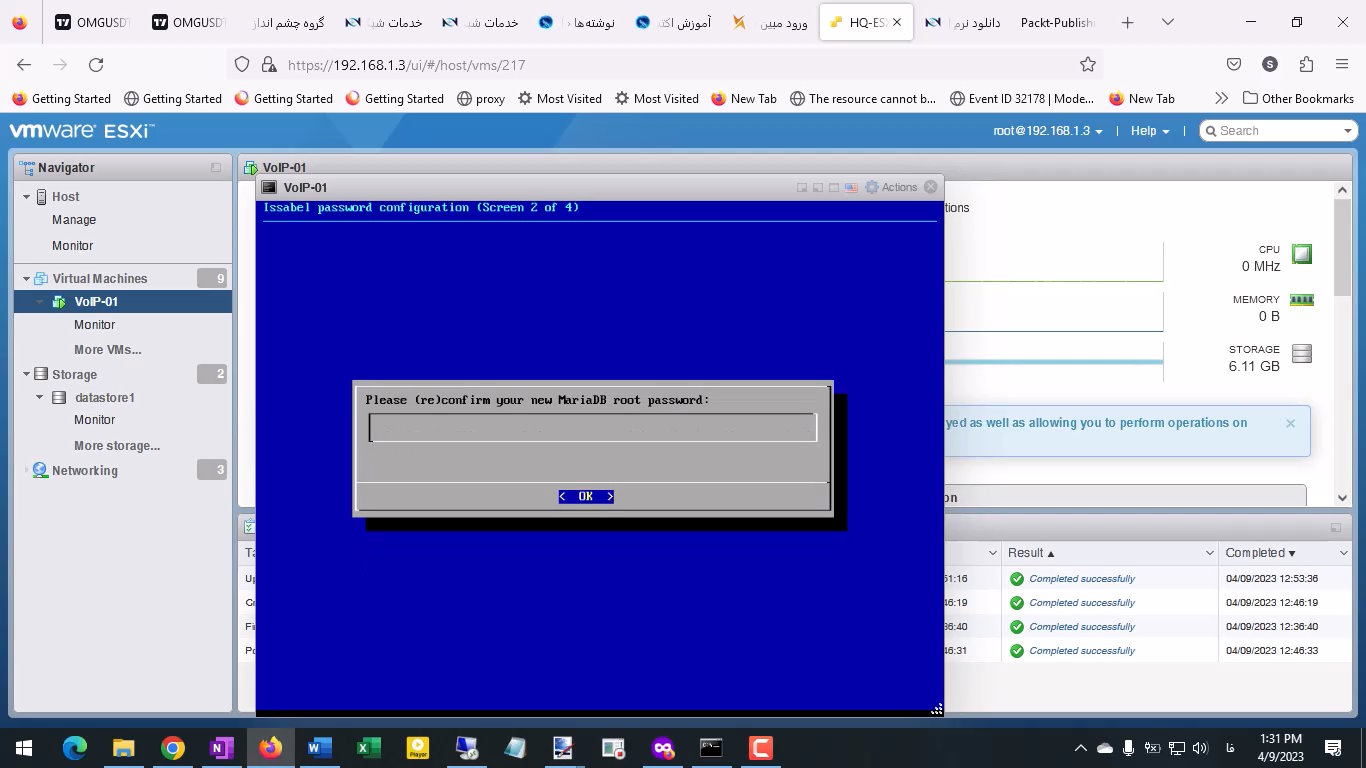Click More storage... link
The width and height of the screenshot is (1366, 768).
coord(117,446)
